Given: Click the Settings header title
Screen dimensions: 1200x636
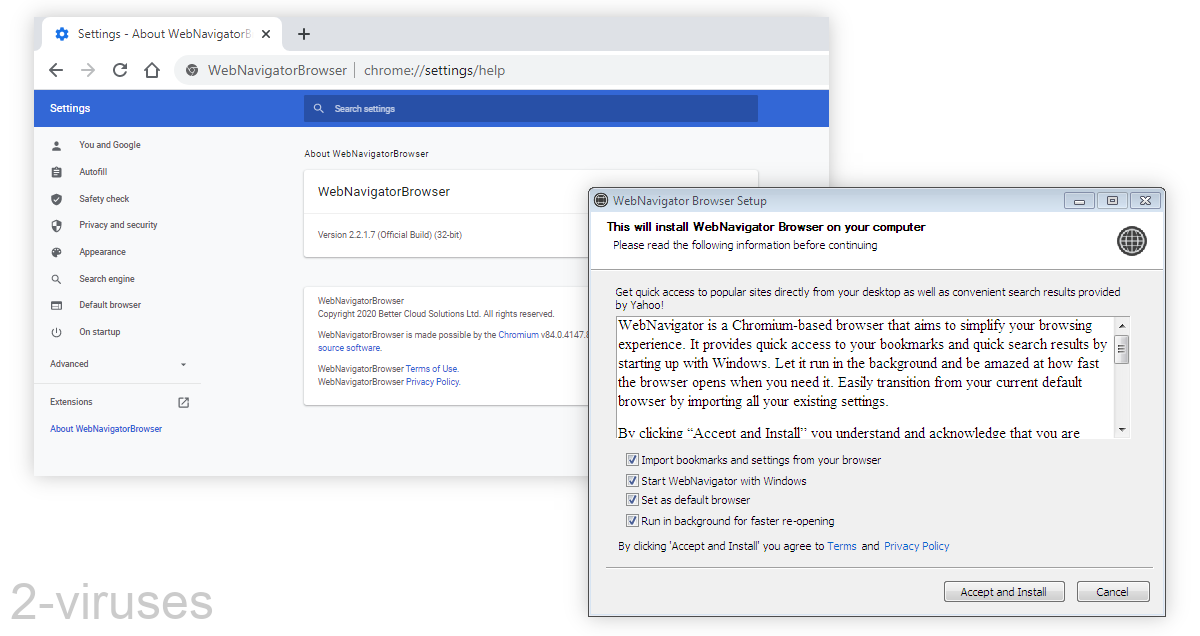Looking at the screenshot, I should [x=70, y=109].
